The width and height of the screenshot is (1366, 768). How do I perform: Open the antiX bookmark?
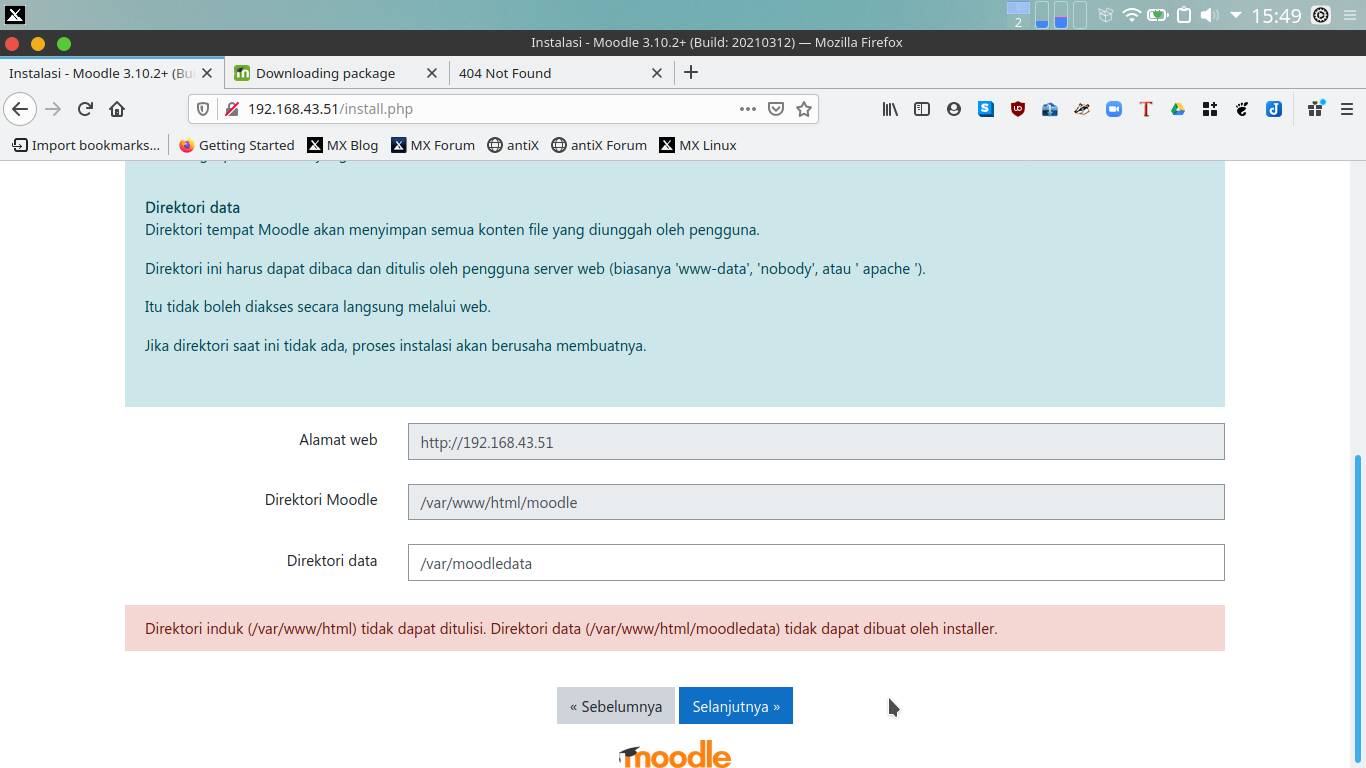pyautogui.click(x=512, y=145)
